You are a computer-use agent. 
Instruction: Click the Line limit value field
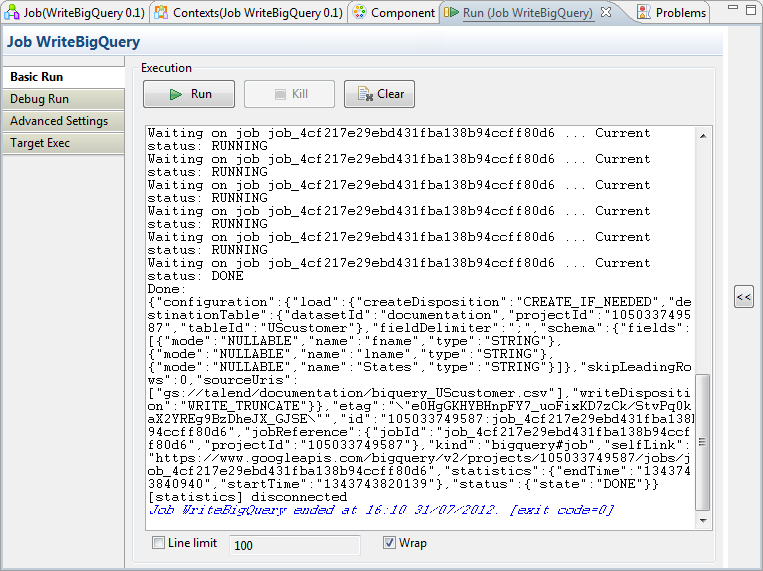[x=294, y=545]
